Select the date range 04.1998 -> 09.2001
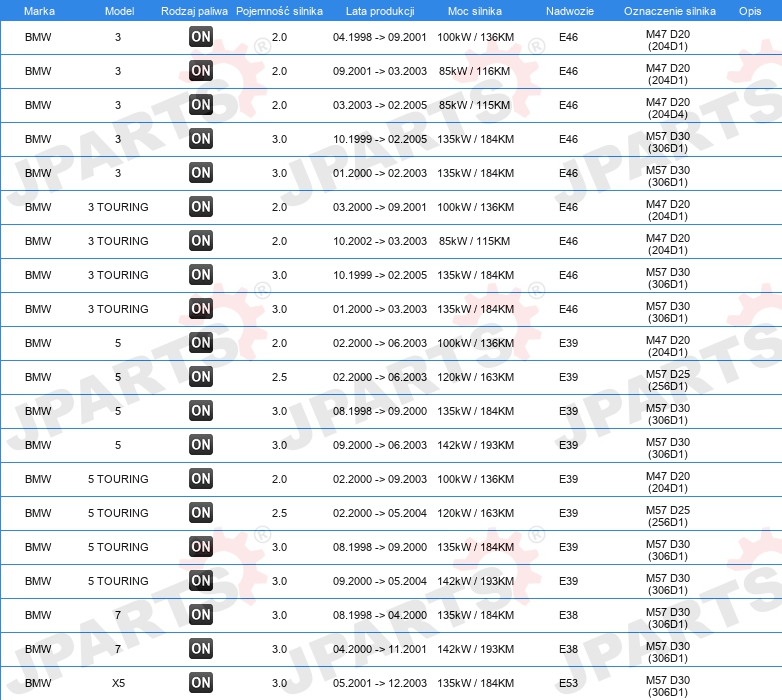782x700 pixels. pyautogui.click(x=380, y=37)
